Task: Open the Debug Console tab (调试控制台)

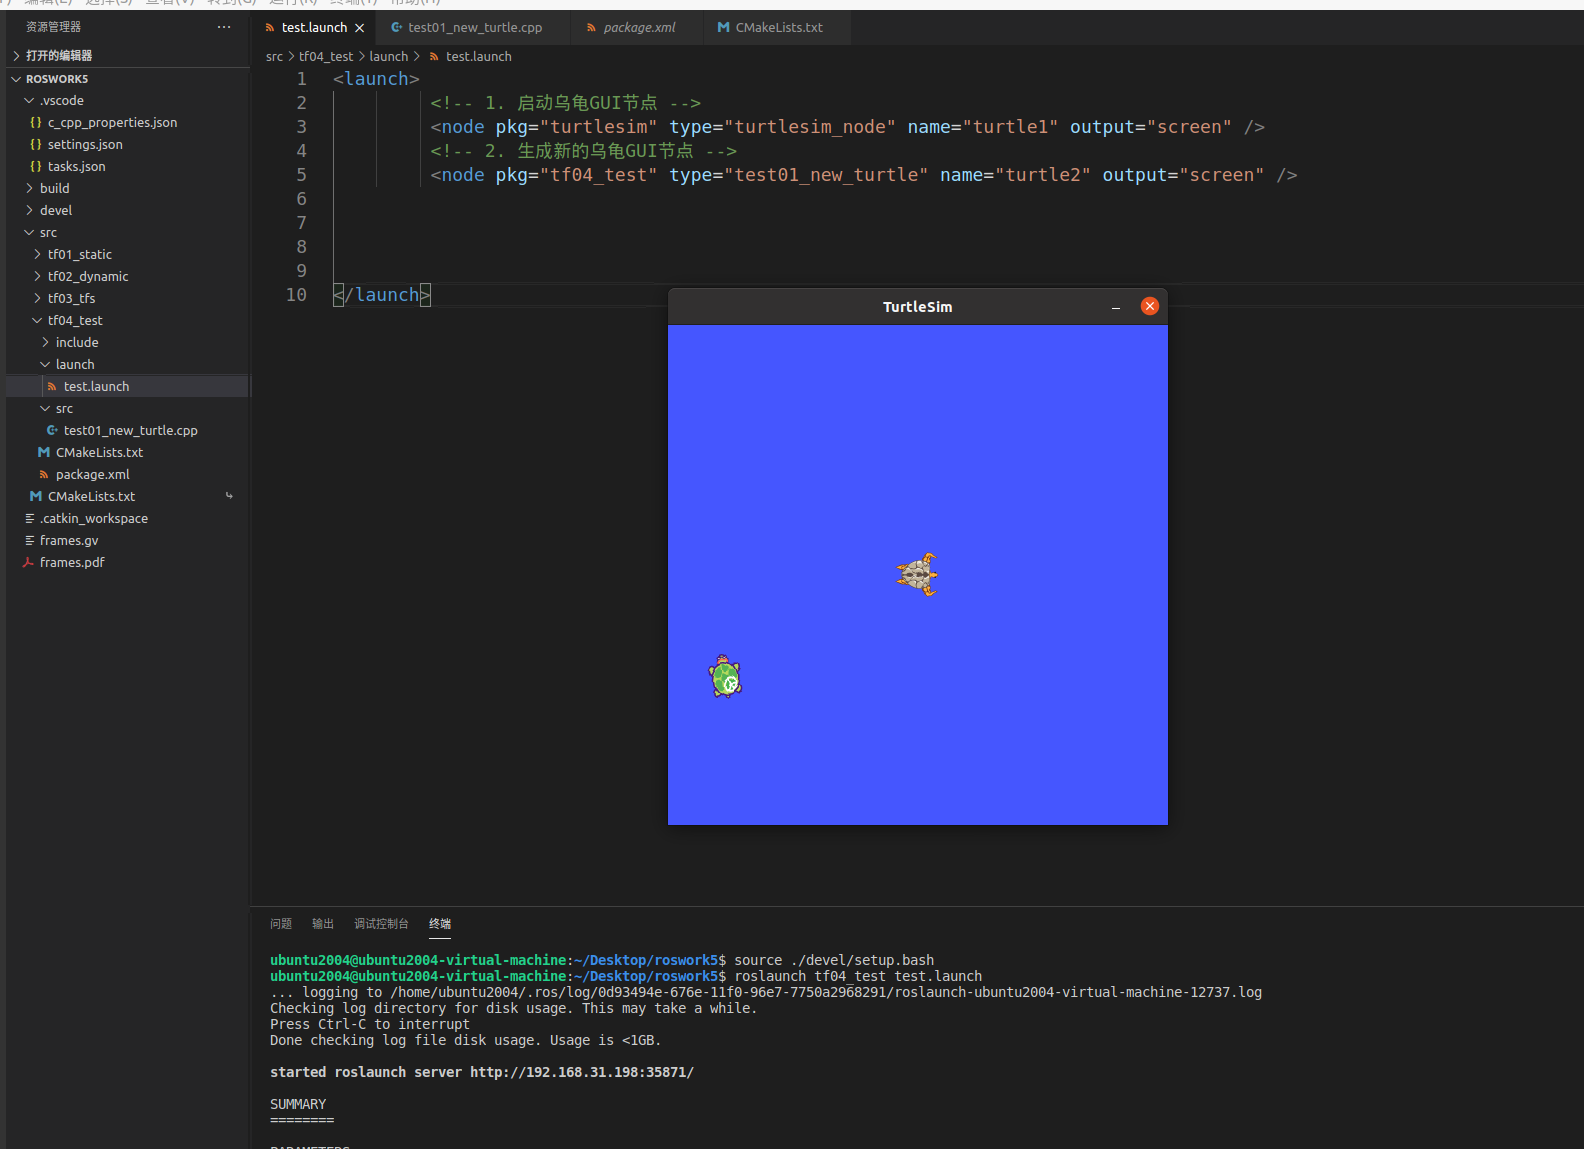Action: click(381, 924)
